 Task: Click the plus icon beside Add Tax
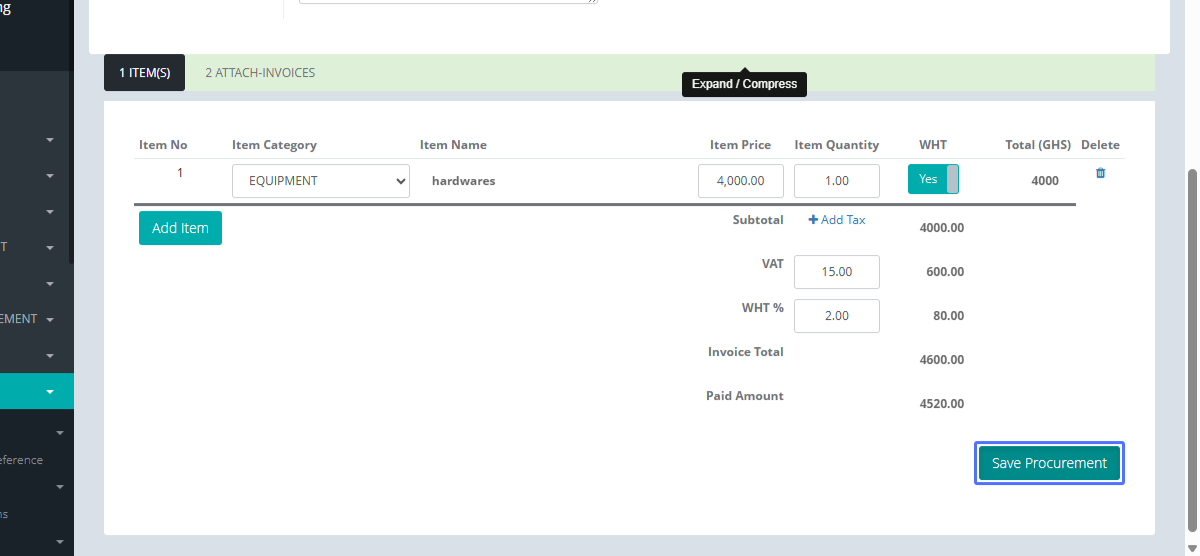pyautogui.click(x=813, y=220)
